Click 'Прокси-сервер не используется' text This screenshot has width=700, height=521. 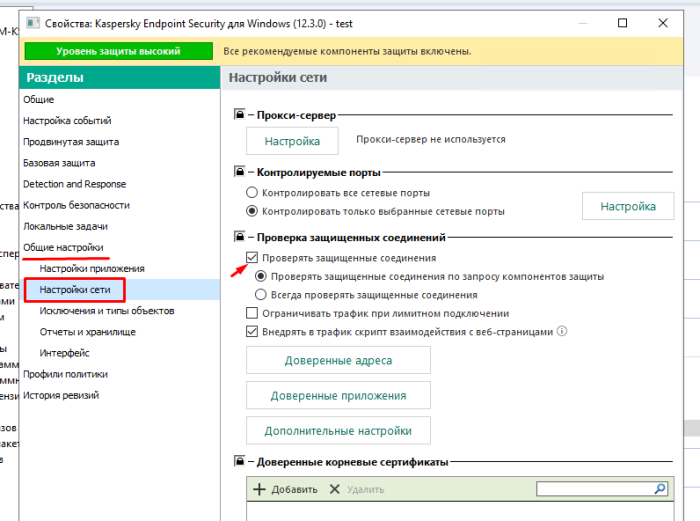pos(431,139)
